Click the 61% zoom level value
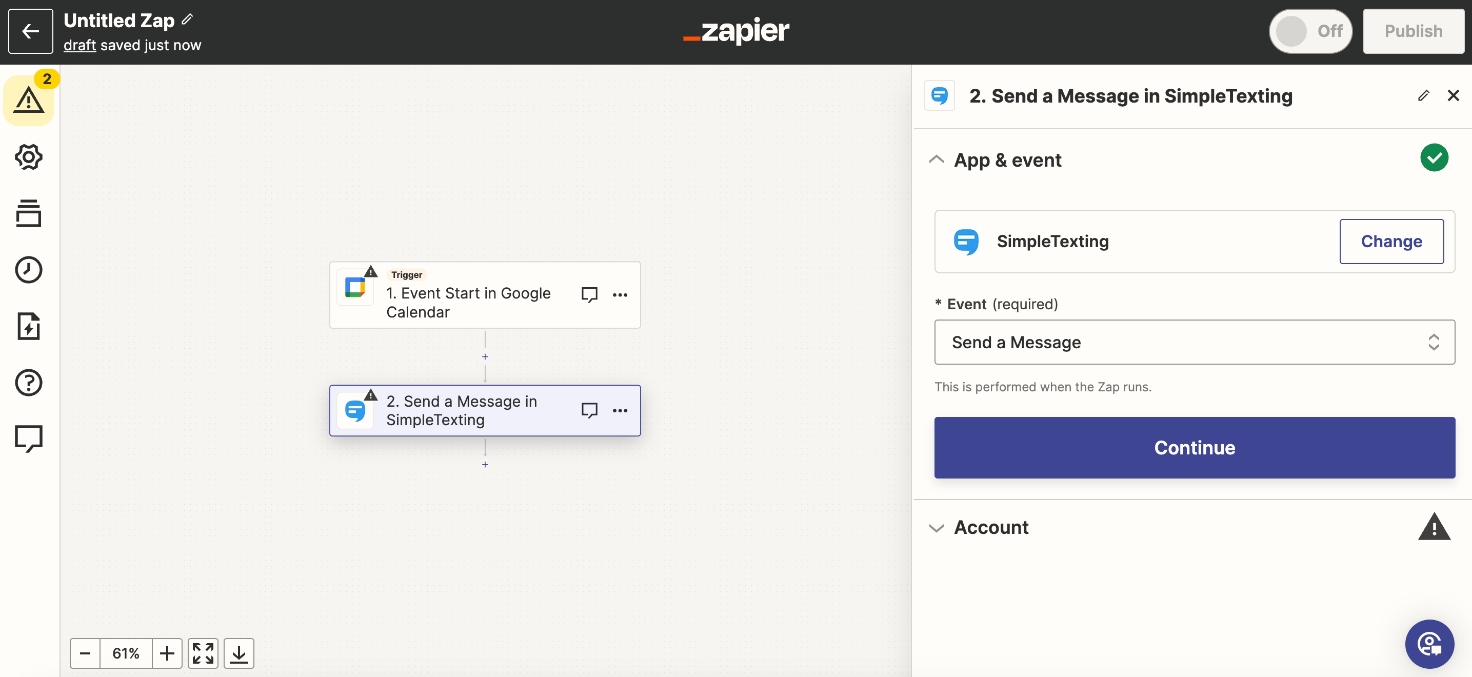 click(126, 654)
